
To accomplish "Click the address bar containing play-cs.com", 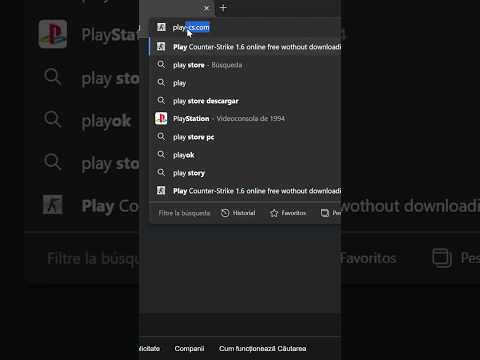I will coord(247,27).
